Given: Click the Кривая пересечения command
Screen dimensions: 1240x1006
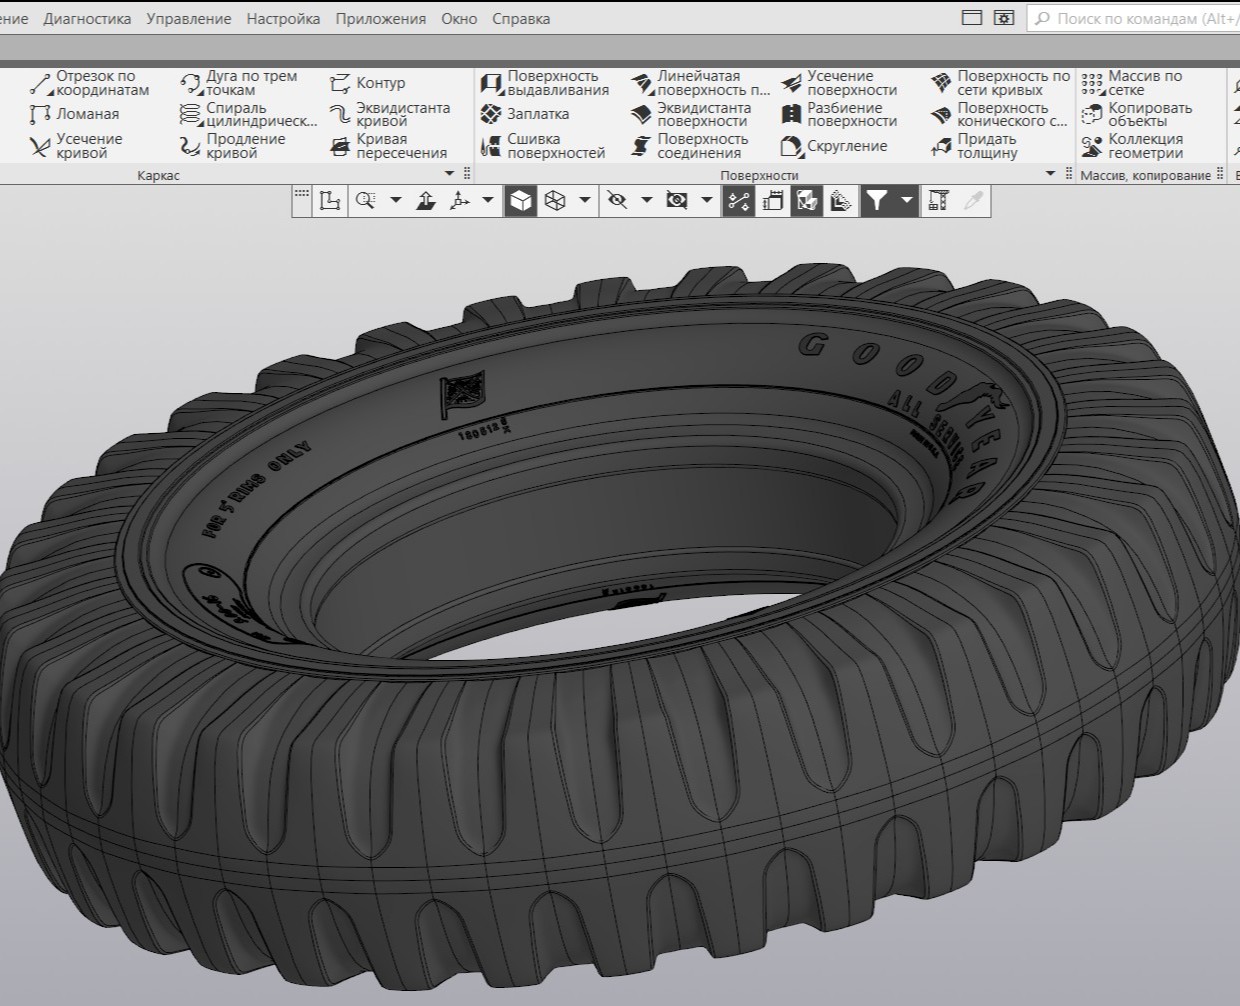Looking at the screenshot, I should [388, 146].
